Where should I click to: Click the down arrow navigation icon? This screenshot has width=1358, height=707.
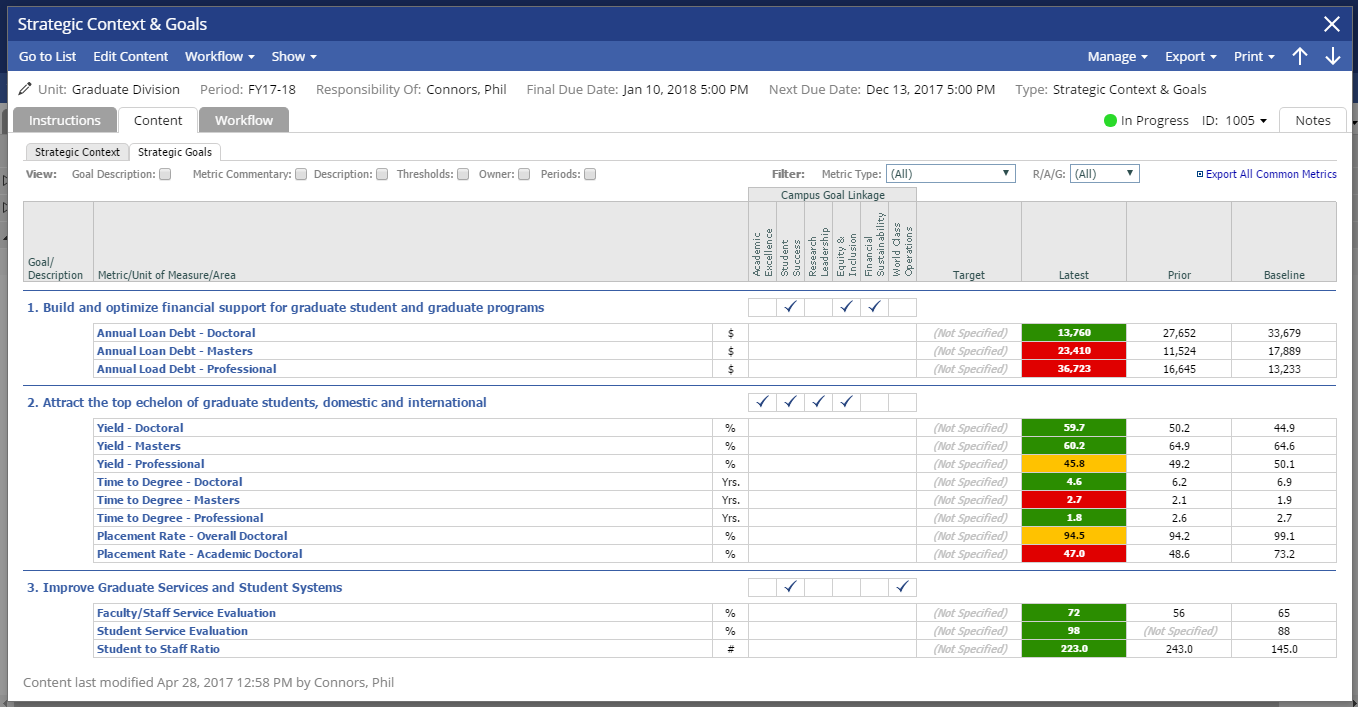point(1332,57)
